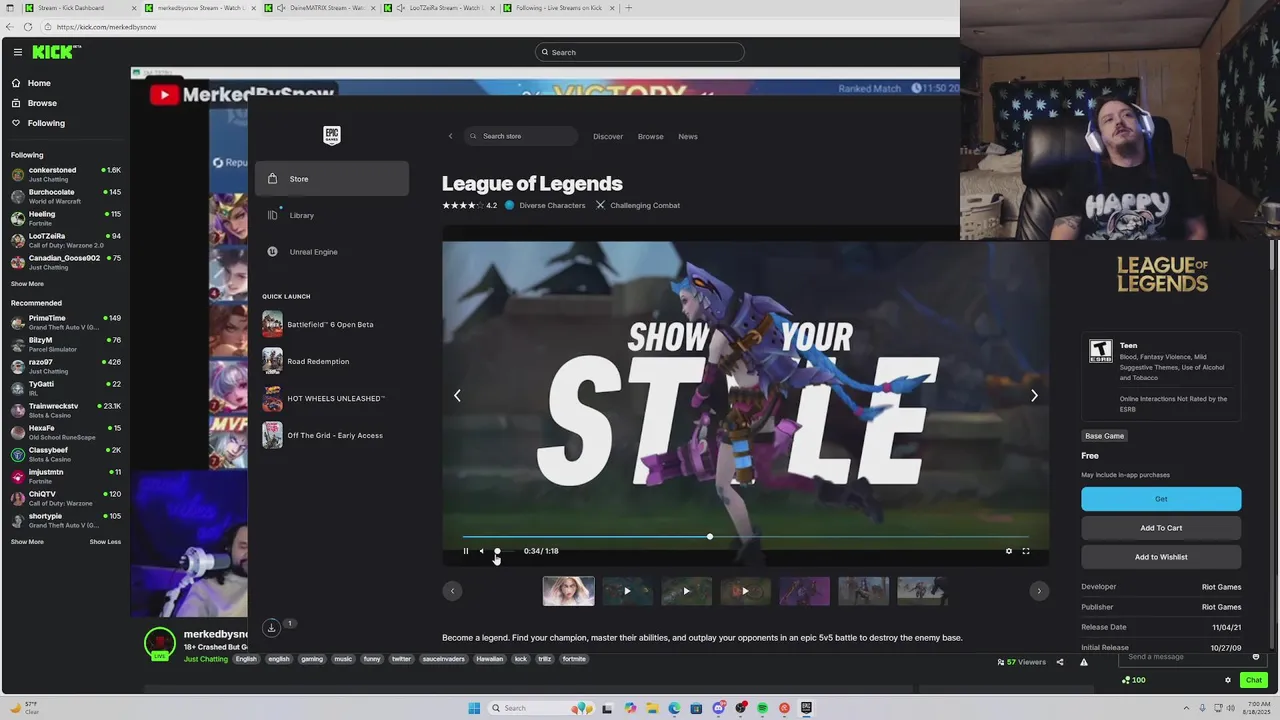
Task: Show previous media with left arrow on trailer
Action: tap(457, 395)
